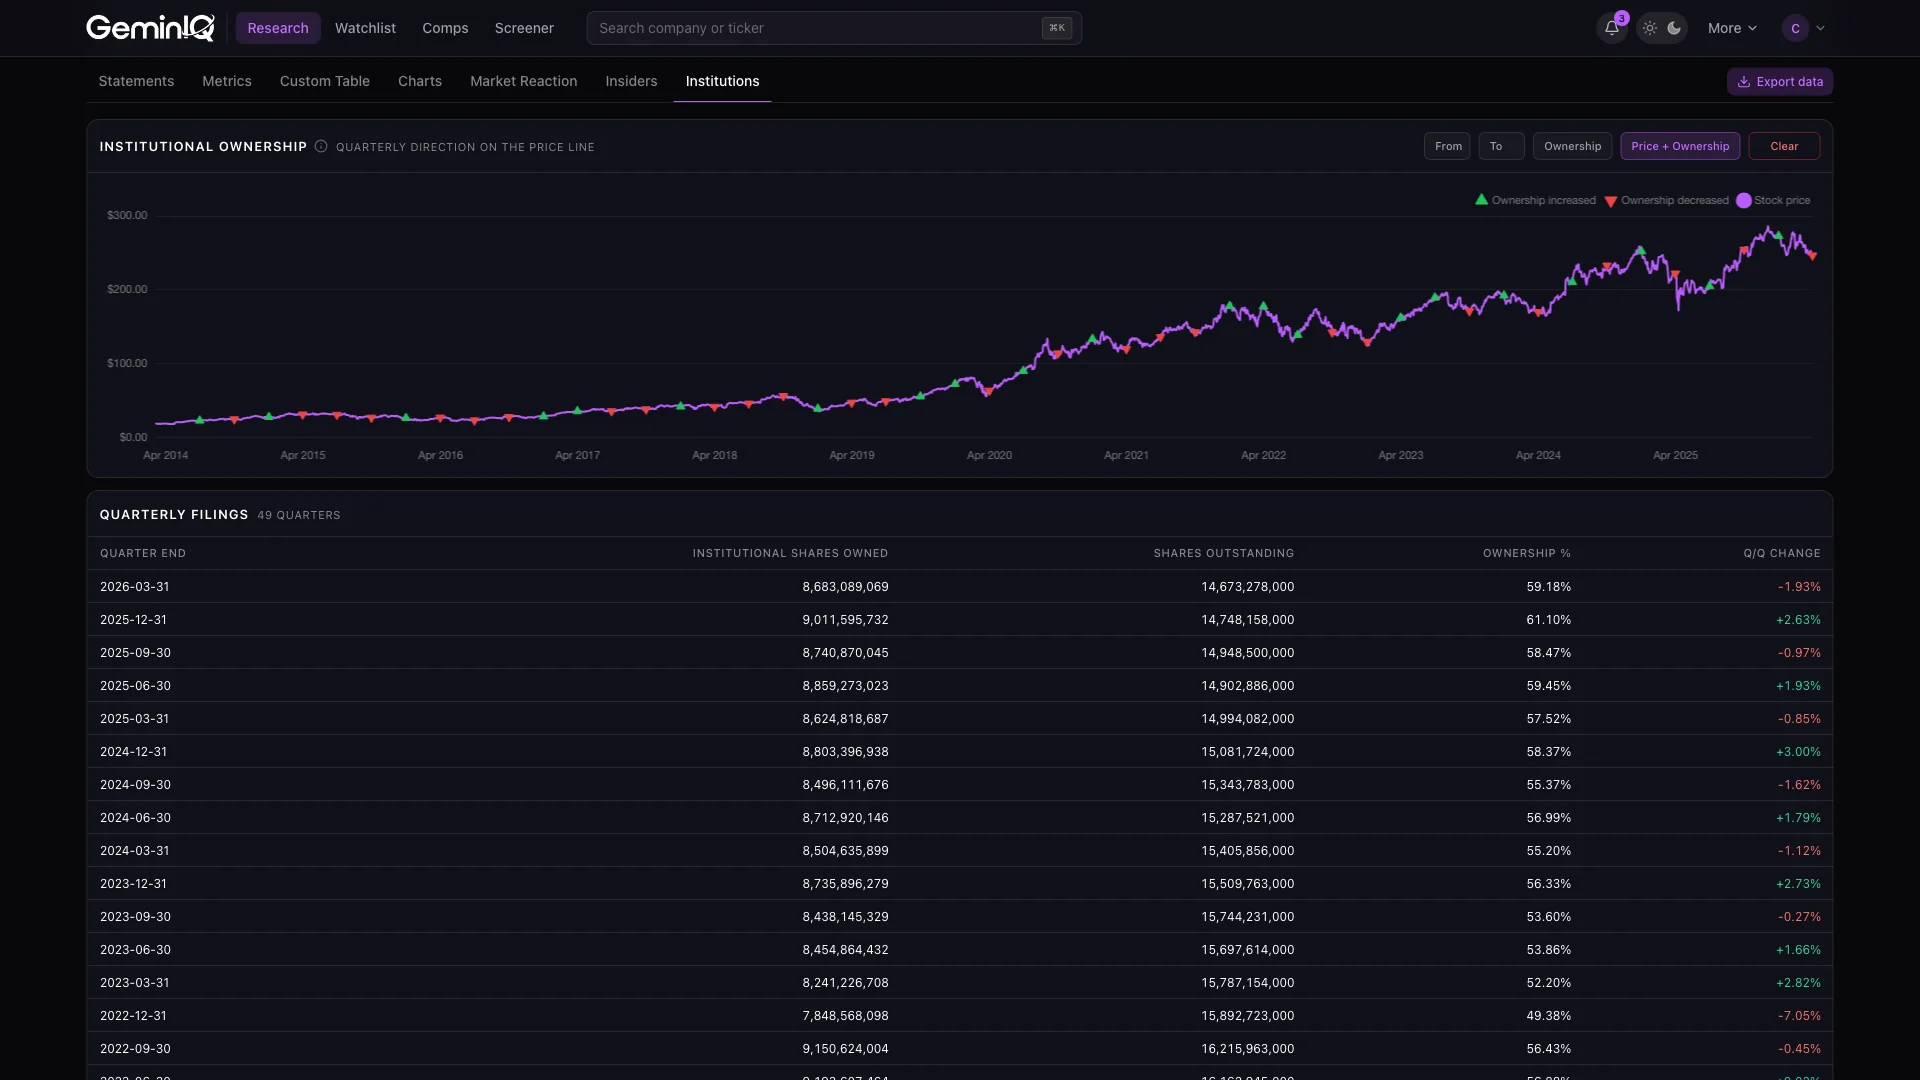The height and width of the screenshot is (1080, 1920).
Task: Click the 8,740,870,045 shares owned value
Action: pyautogui.click(x=845, y=653)
